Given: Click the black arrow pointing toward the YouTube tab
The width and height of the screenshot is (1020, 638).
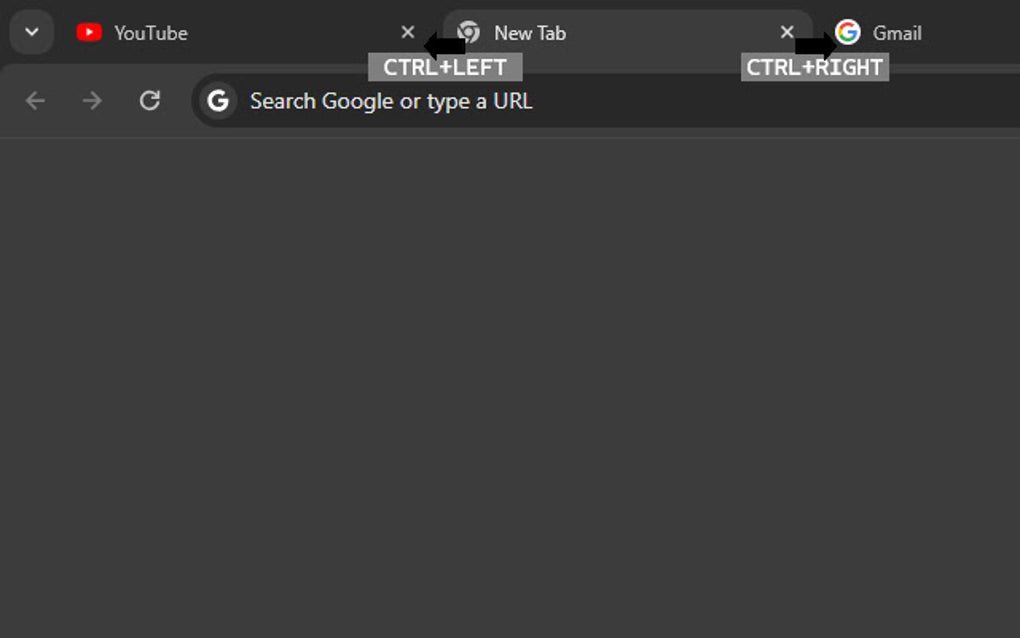Looking at the screenshot, I should click(446, 45).
